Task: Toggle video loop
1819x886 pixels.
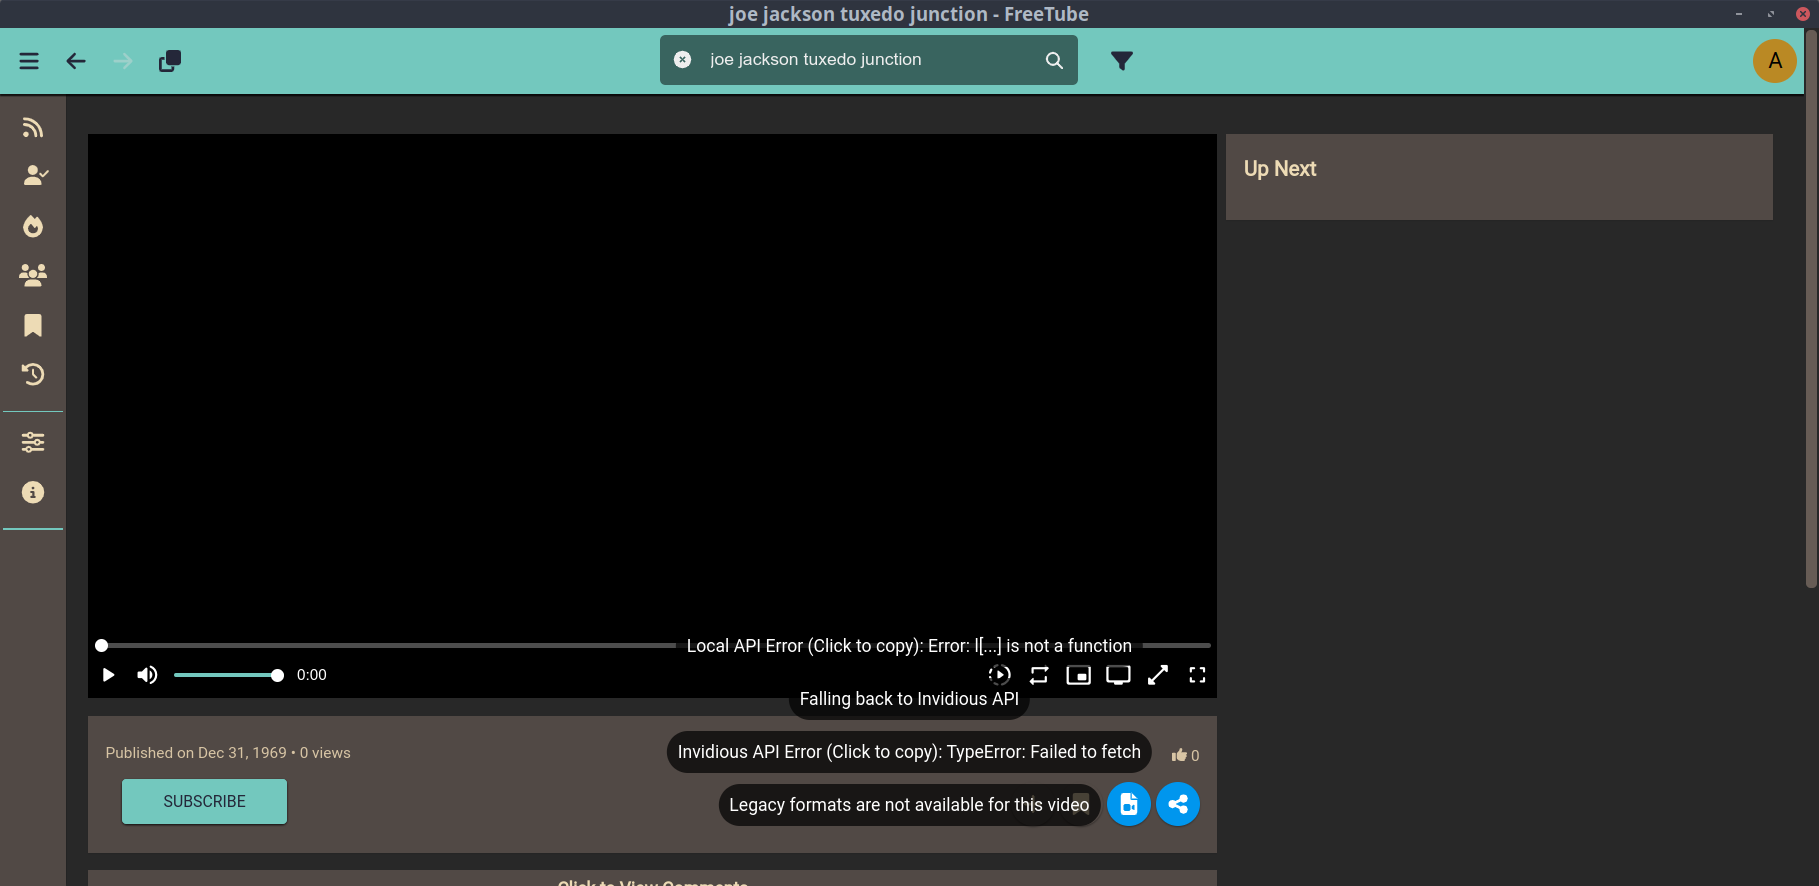Action: 1039,675
